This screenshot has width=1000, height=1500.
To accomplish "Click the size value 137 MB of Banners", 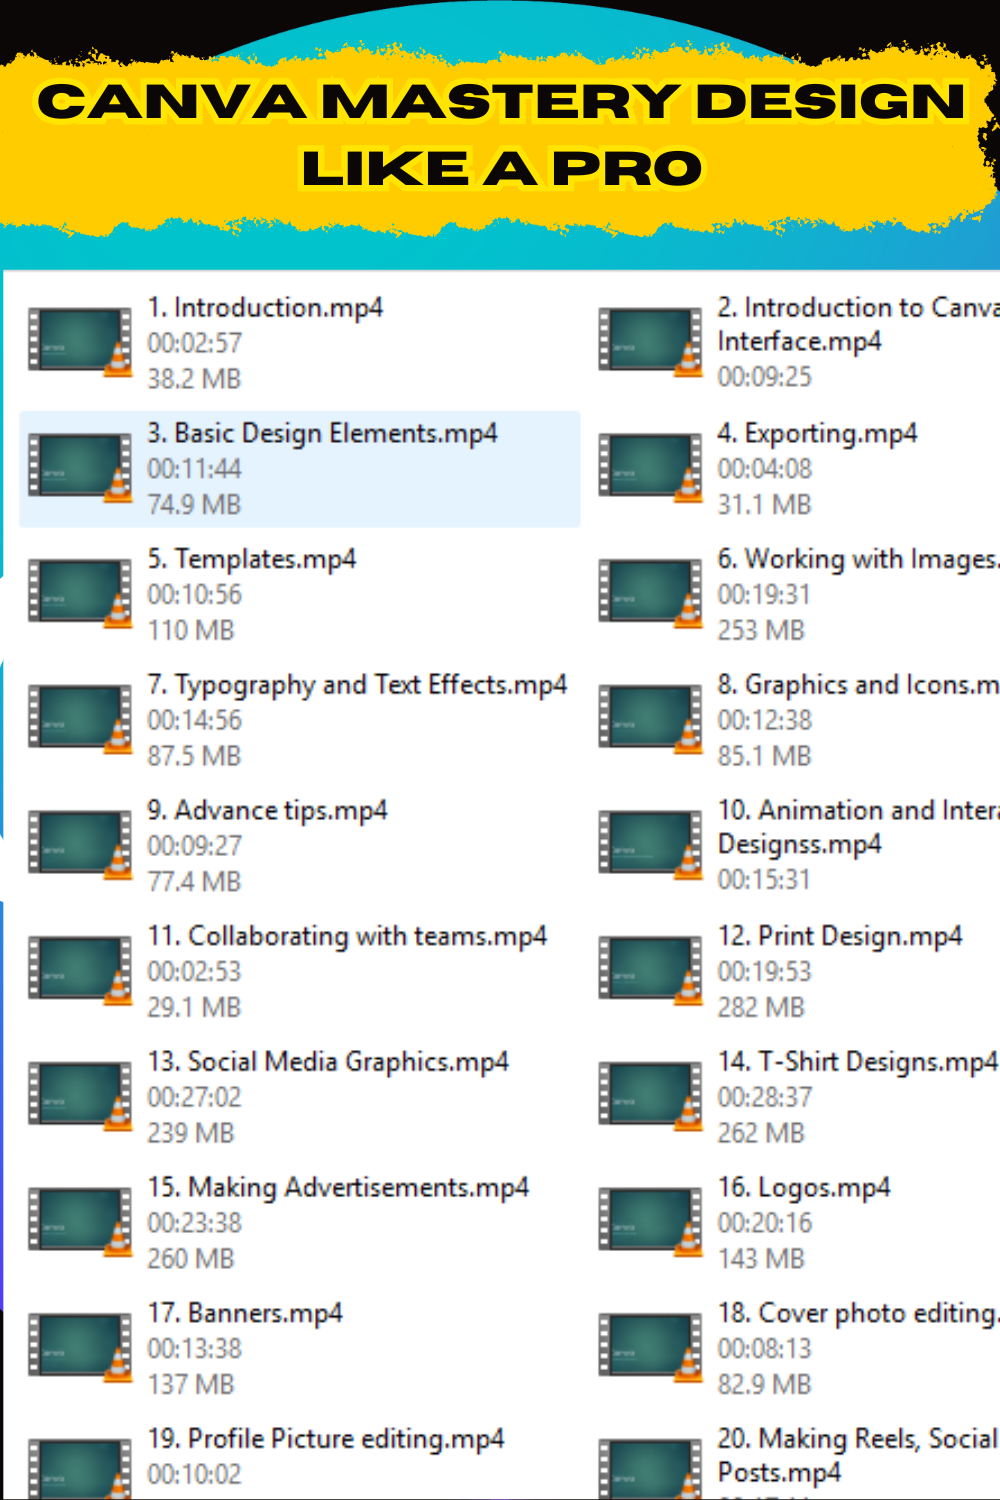I will point(191,1386).
